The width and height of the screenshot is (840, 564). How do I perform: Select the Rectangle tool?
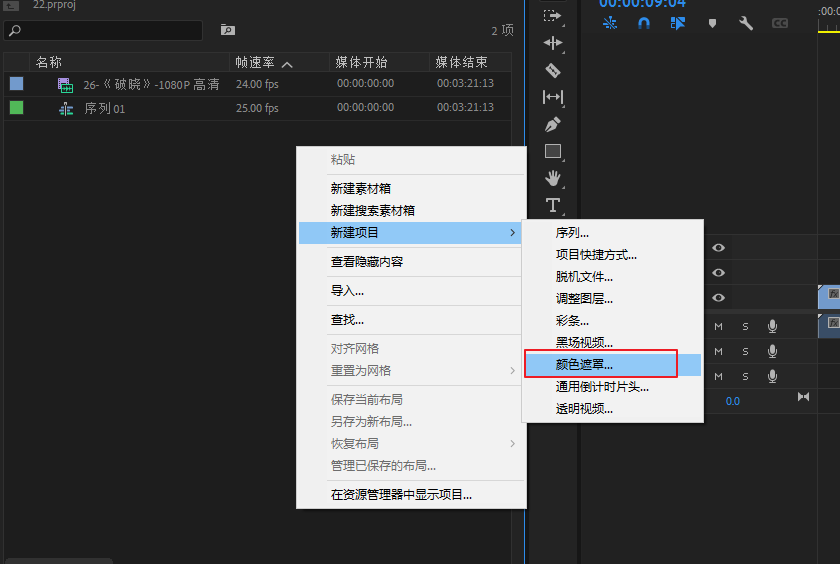(553, 152)
